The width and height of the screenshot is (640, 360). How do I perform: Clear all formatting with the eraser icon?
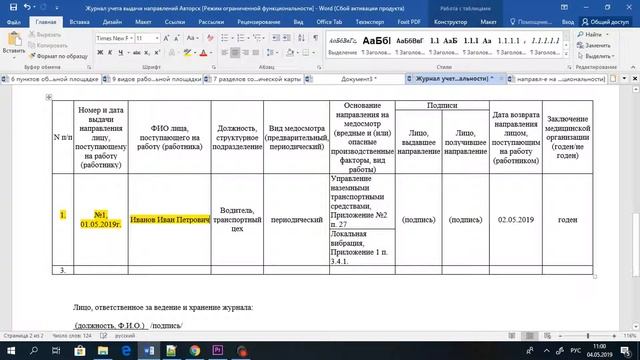coord(210,38)
